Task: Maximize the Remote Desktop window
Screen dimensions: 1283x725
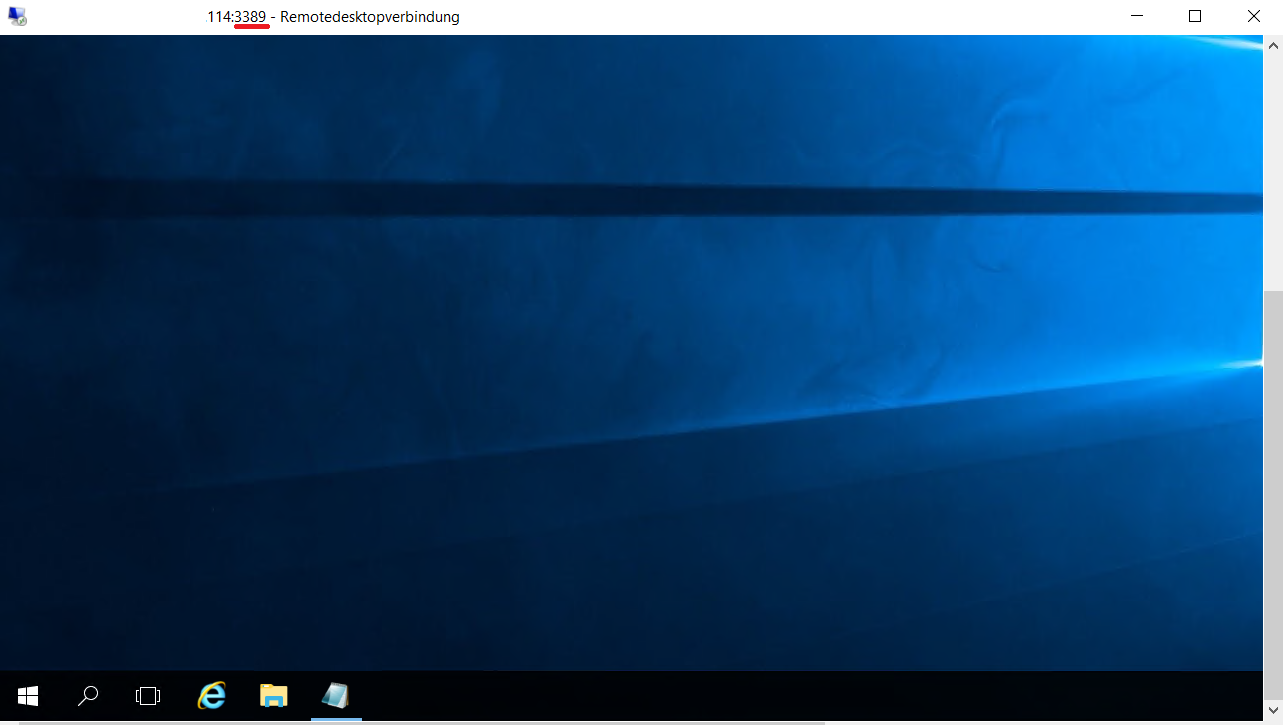Action: (1194, 16)
